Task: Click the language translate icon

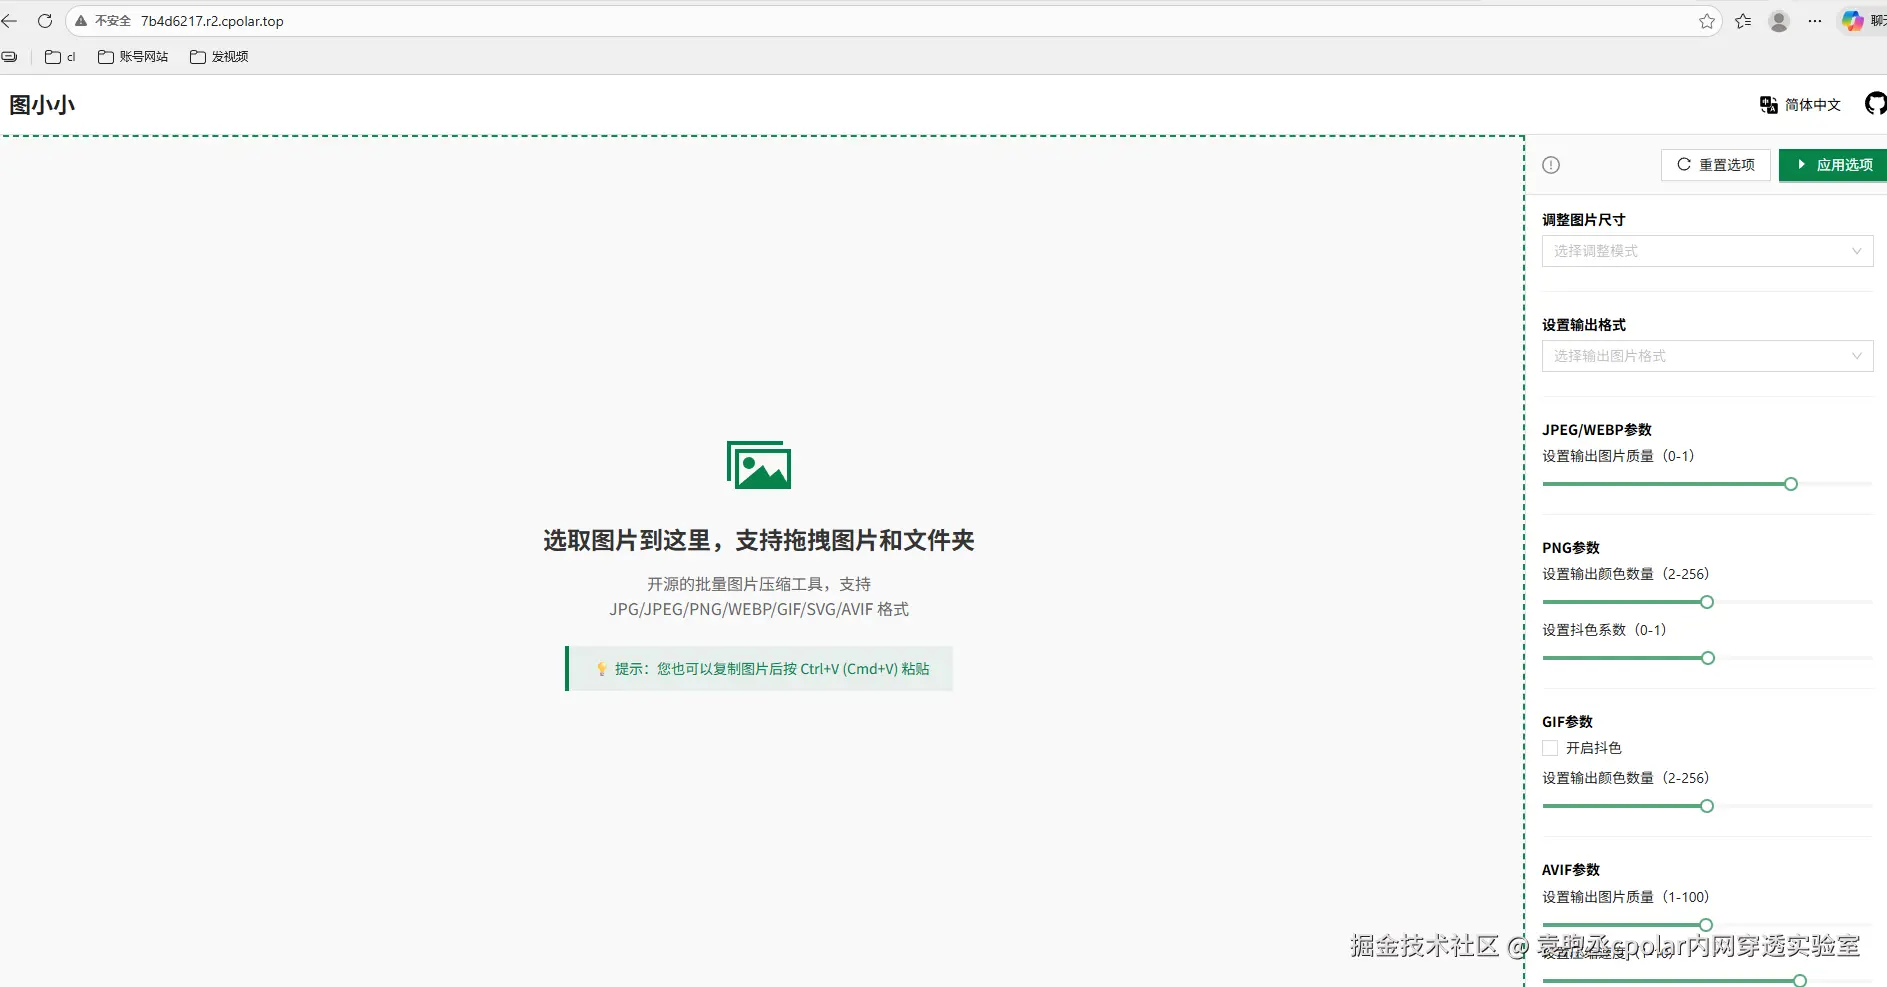Action: (x=1768, y=105)
